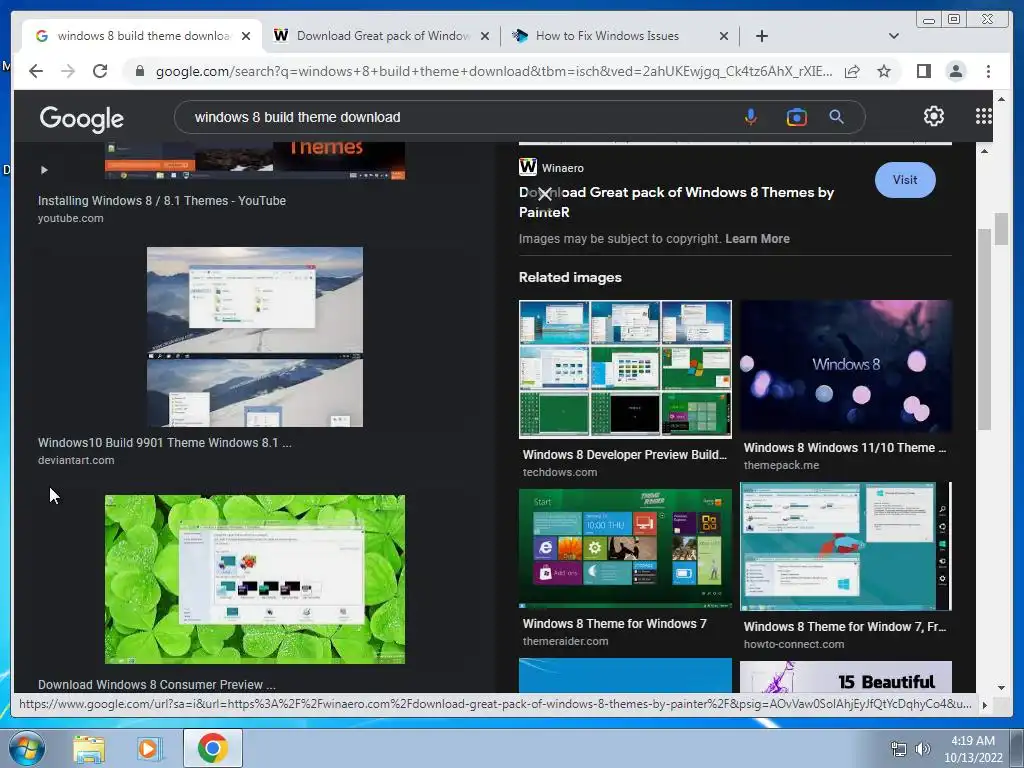
Task: Click the browser Back arrow
Action: tap(36, 71)
